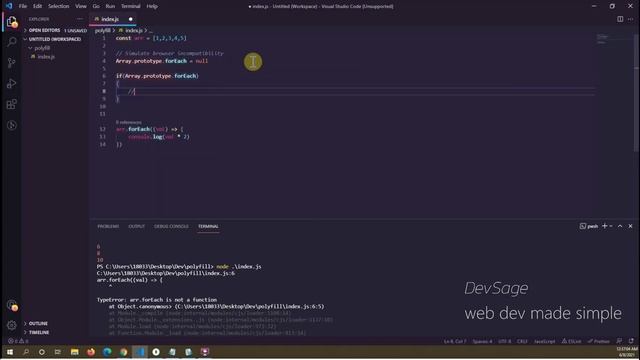This screenshot has width=640, height=360.
Task: Open editor More Actions ellipsis
Action: click(631, 19)
